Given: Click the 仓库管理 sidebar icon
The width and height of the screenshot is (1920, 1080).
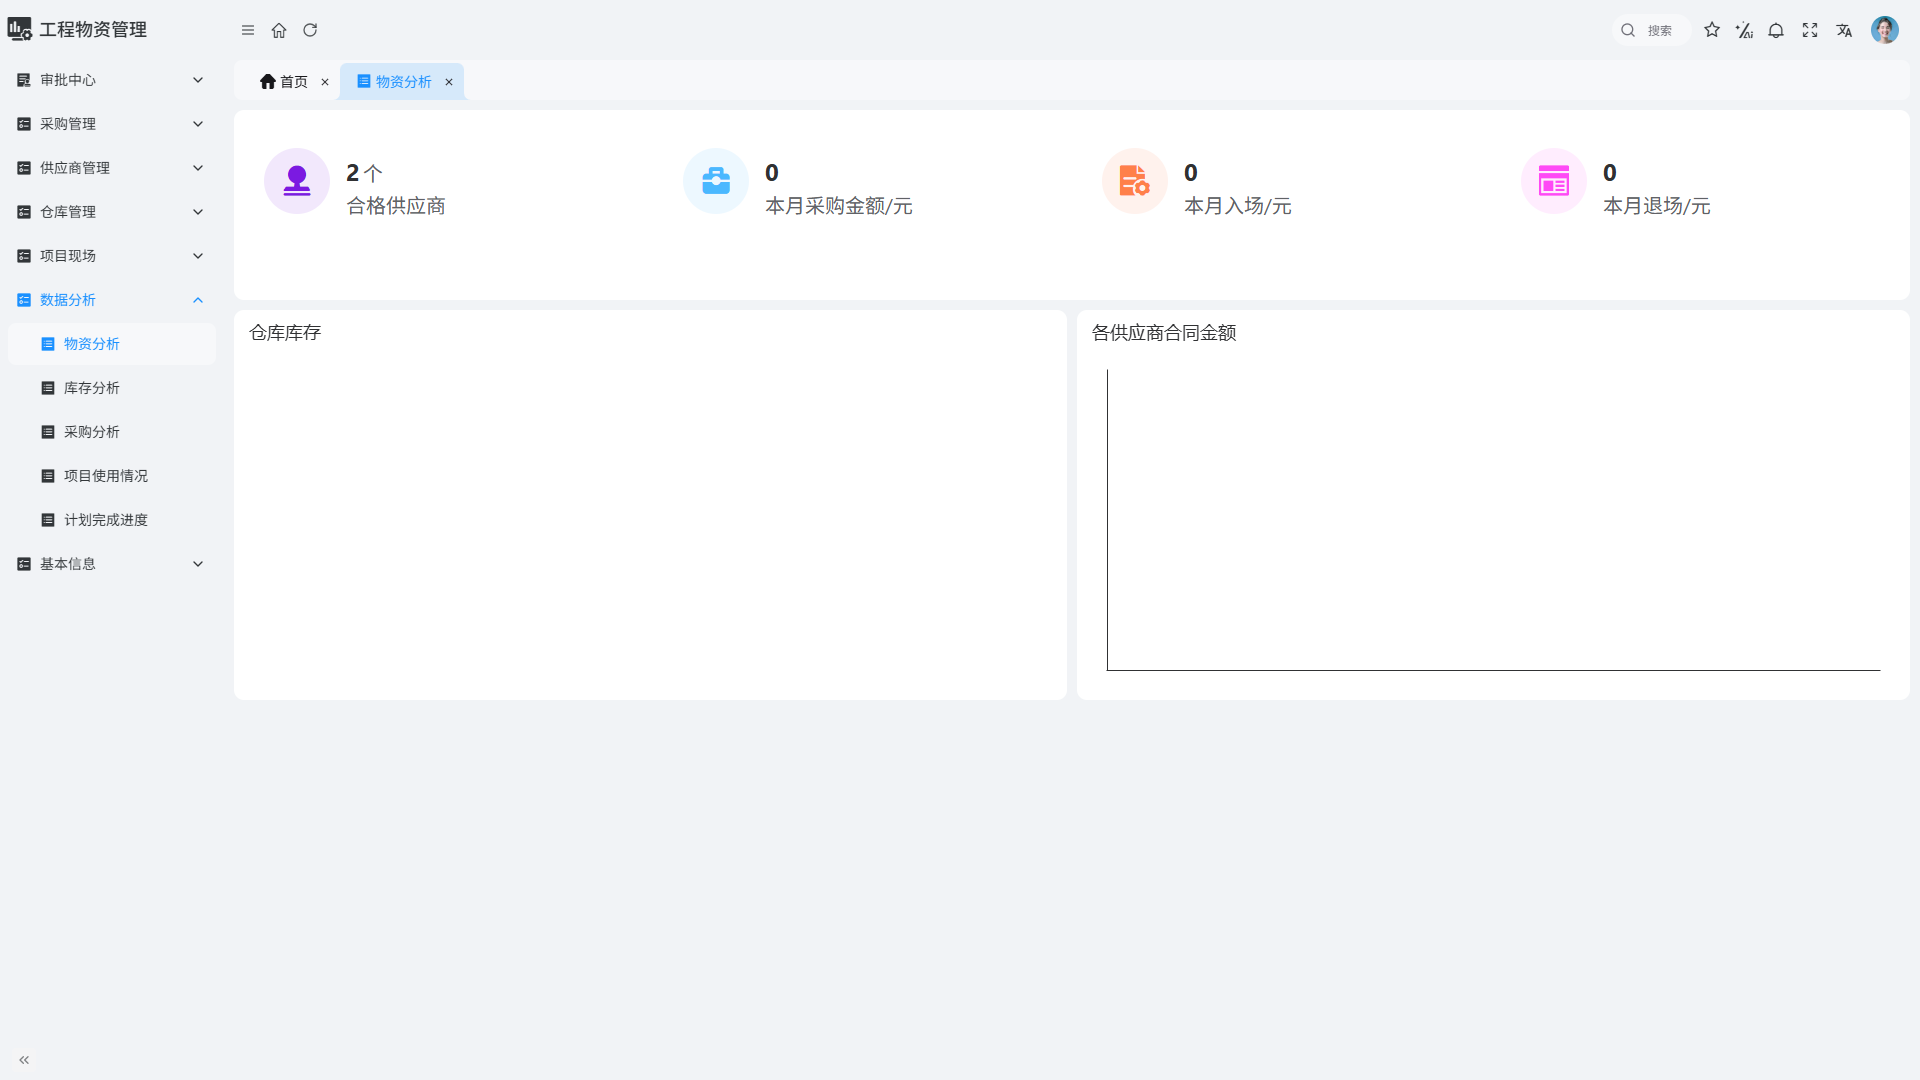Looking at the screenshot, I should (x=24, y=212).
